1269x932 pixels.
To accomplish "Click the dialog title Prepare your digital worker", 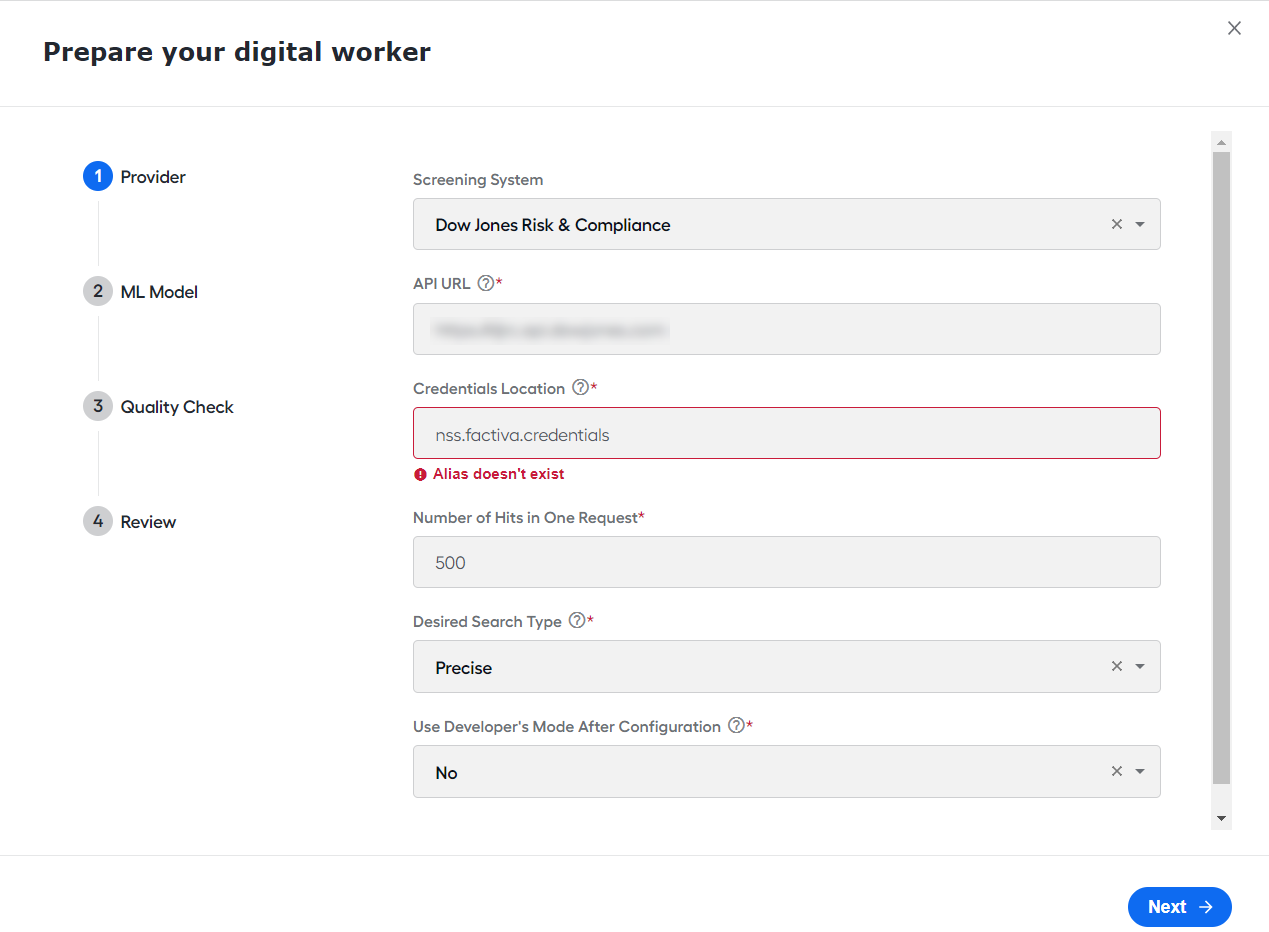I will 237,52.
